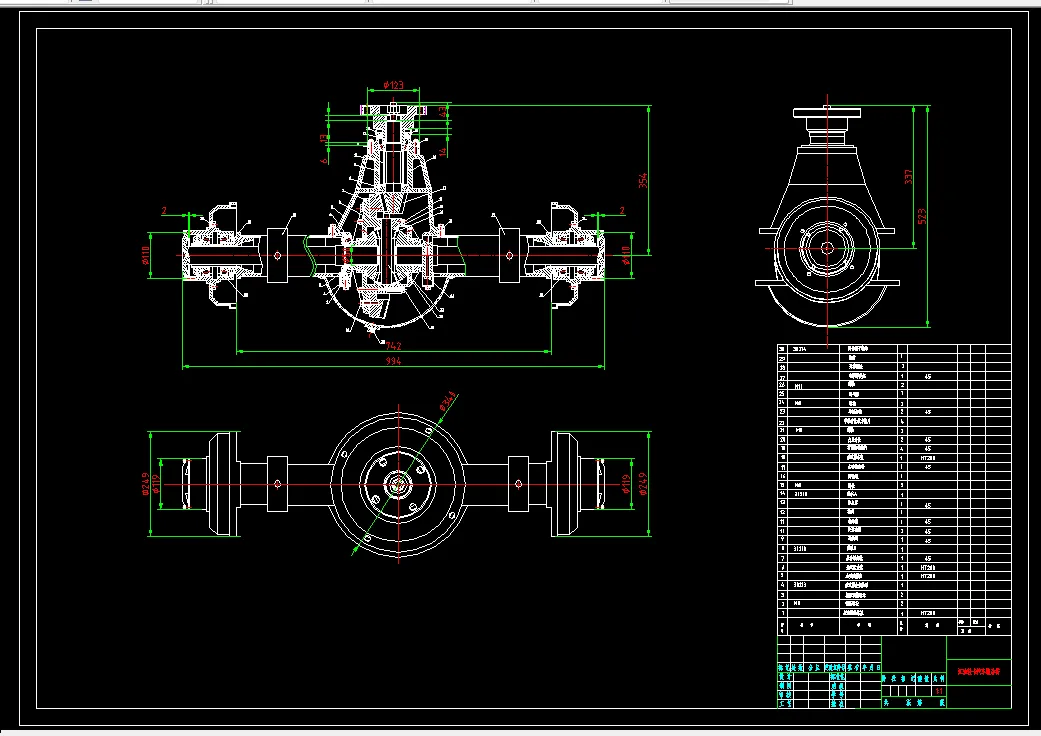Viewport: 1041px width, 736px height.
Task: Click the right φ249 dimension in bottom view
Action: click(643, 484)
